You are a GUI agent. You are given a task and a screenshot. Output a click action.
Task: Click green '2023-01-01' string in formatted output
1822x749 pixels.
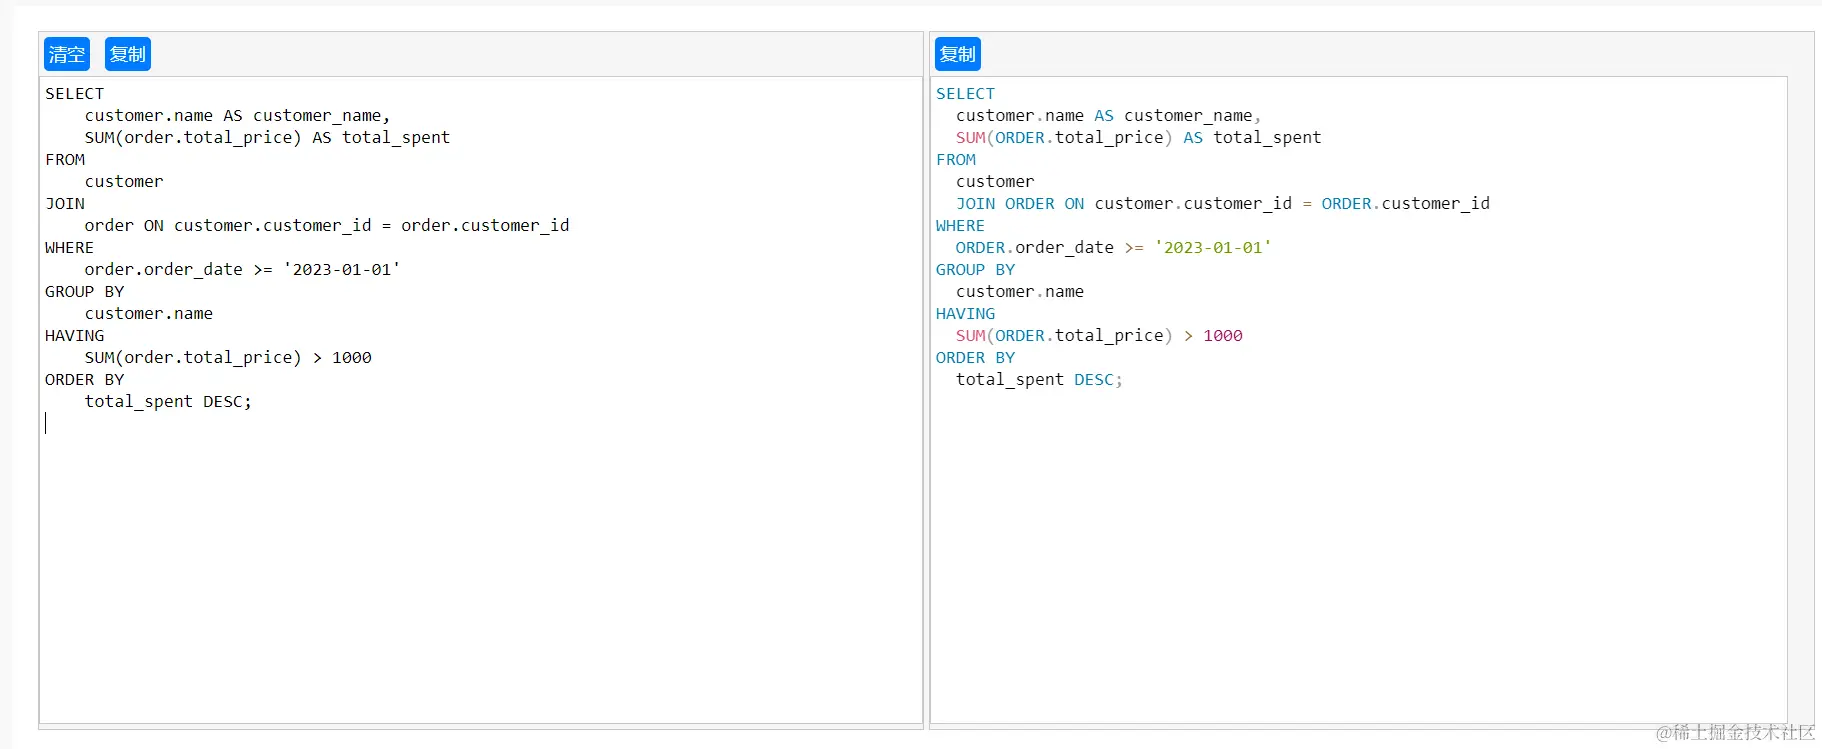(x=1212, y=248)
